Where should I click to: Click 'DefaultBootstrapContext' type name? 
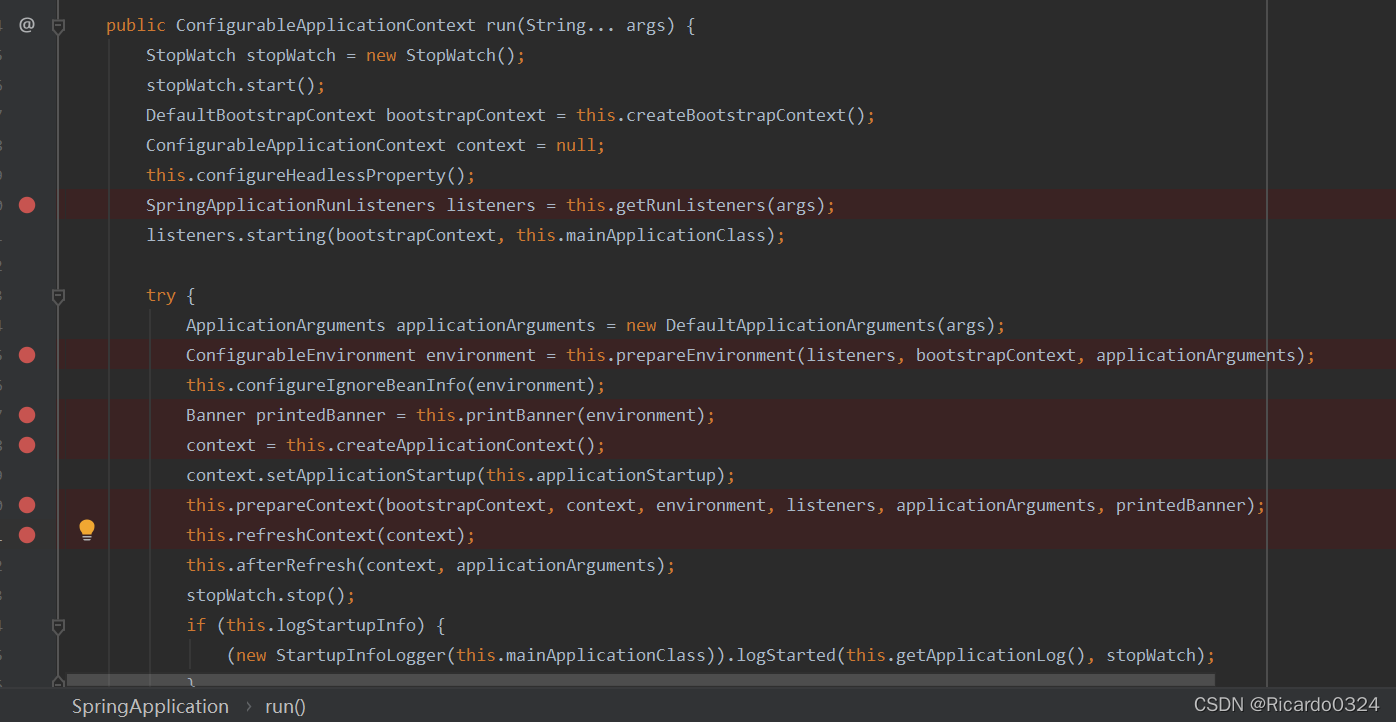(x=261, y=115)
